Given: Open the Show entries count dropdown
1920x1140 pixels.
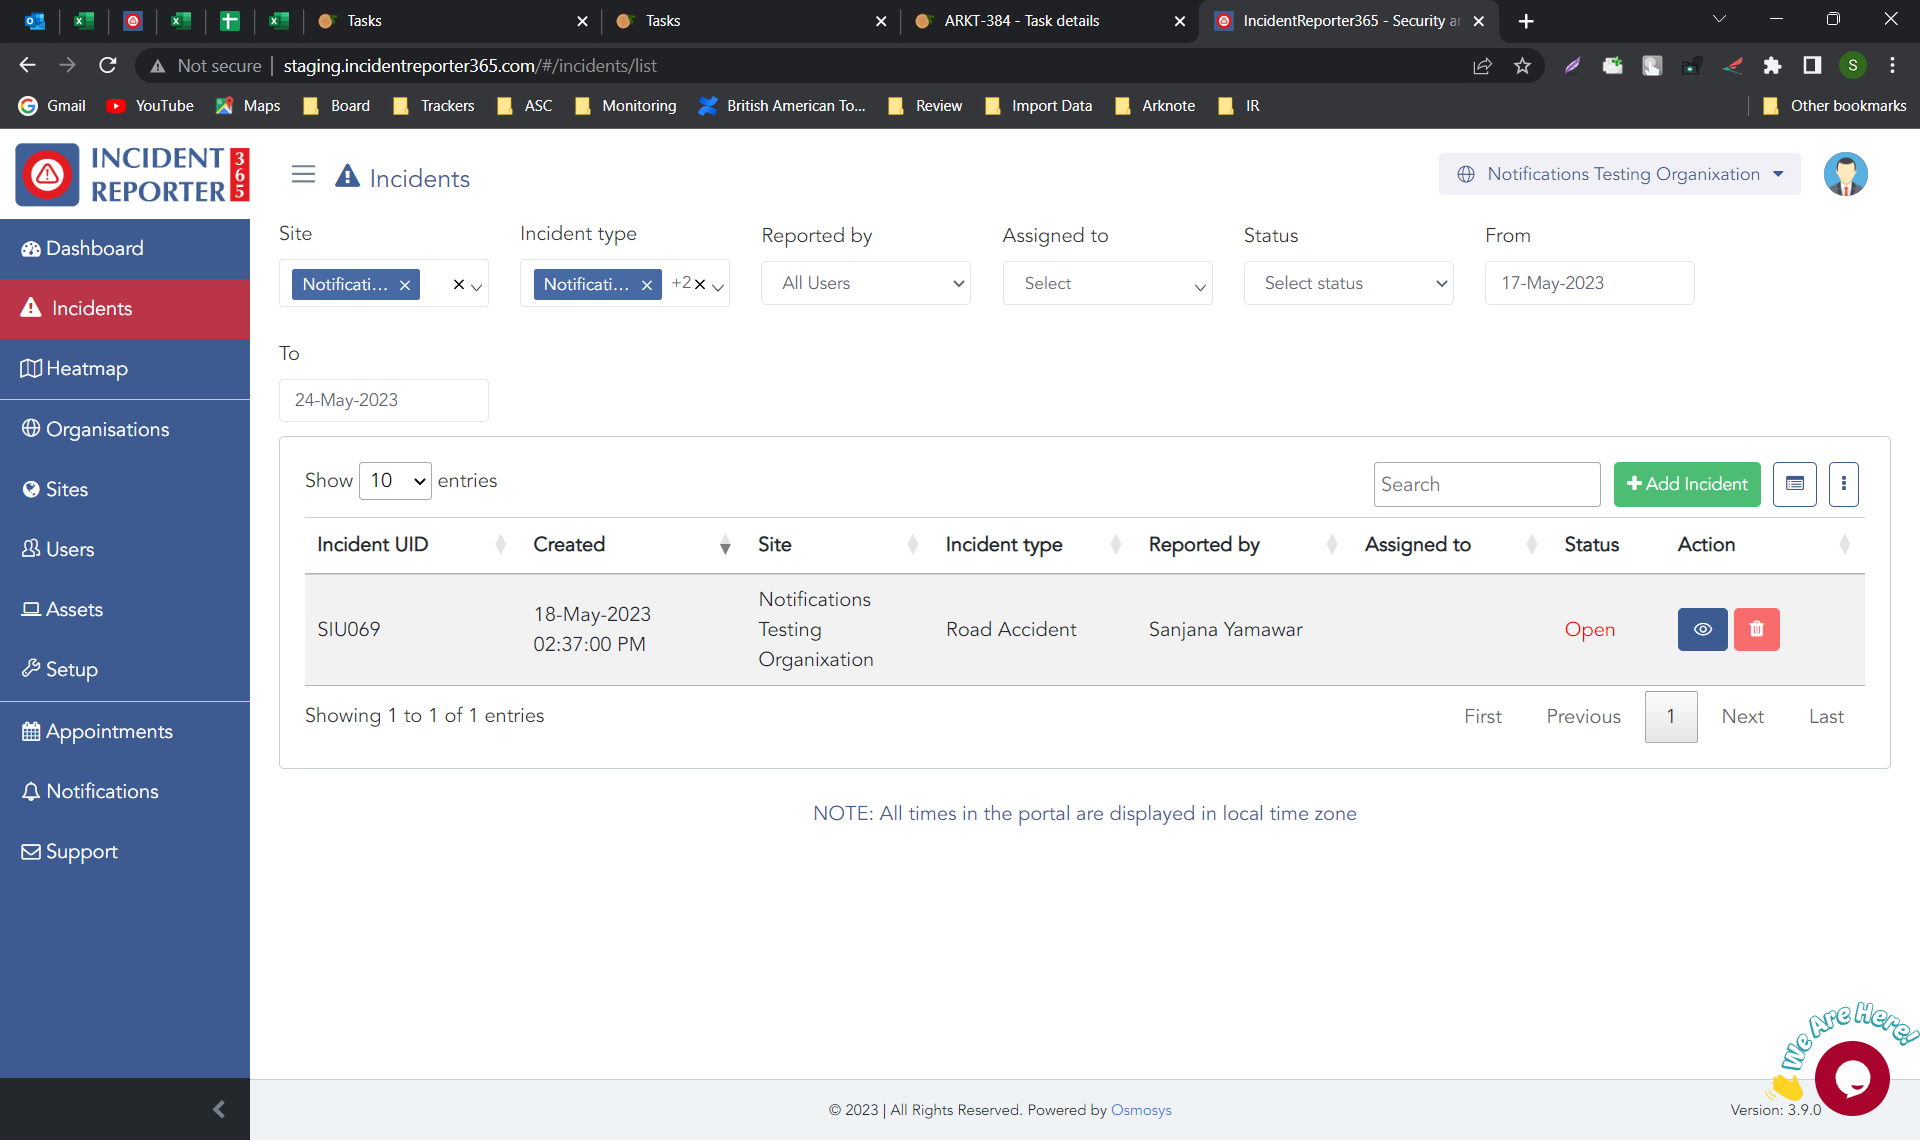Looking at the screenshot, I should (x=395, y=481).
